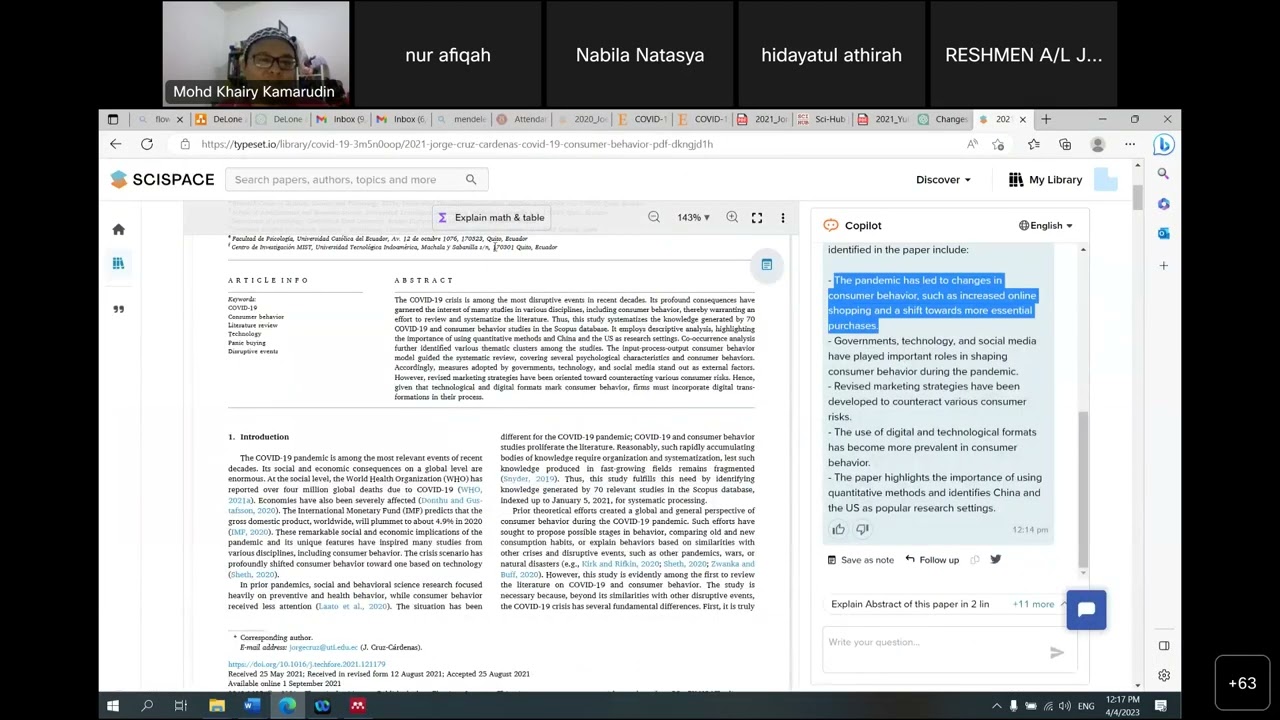
Task: Click the SciSpace home sidebar icon
Action: click(x=118, y=229)
